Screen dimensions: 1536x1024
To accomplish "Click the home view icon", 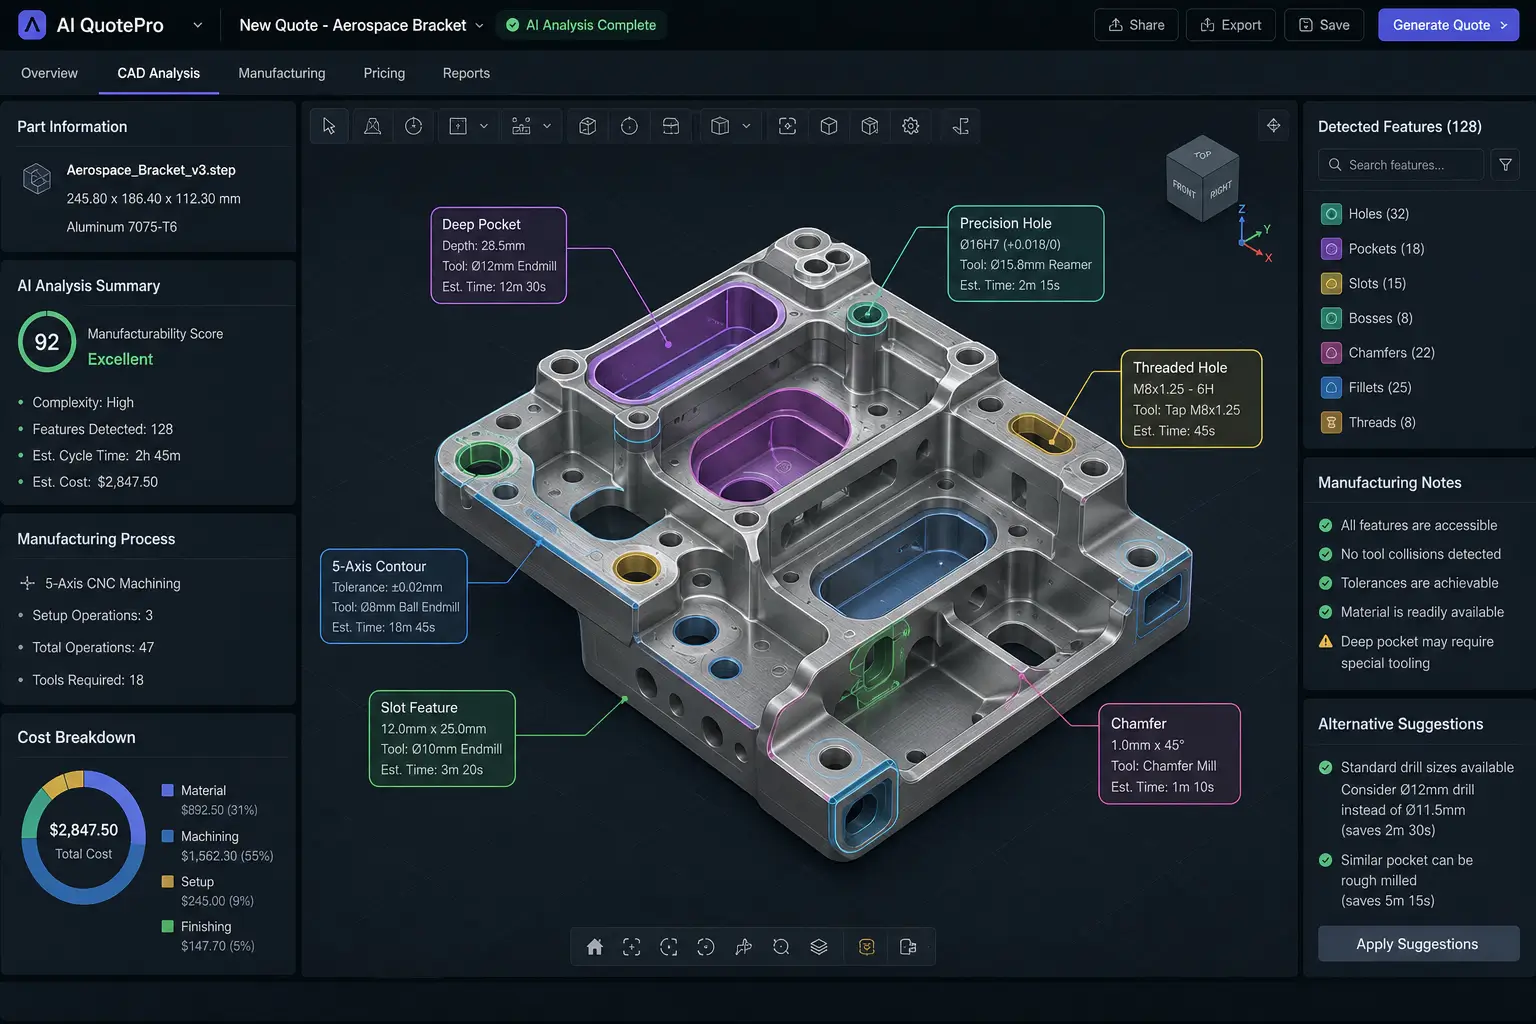I will [595, 947].
